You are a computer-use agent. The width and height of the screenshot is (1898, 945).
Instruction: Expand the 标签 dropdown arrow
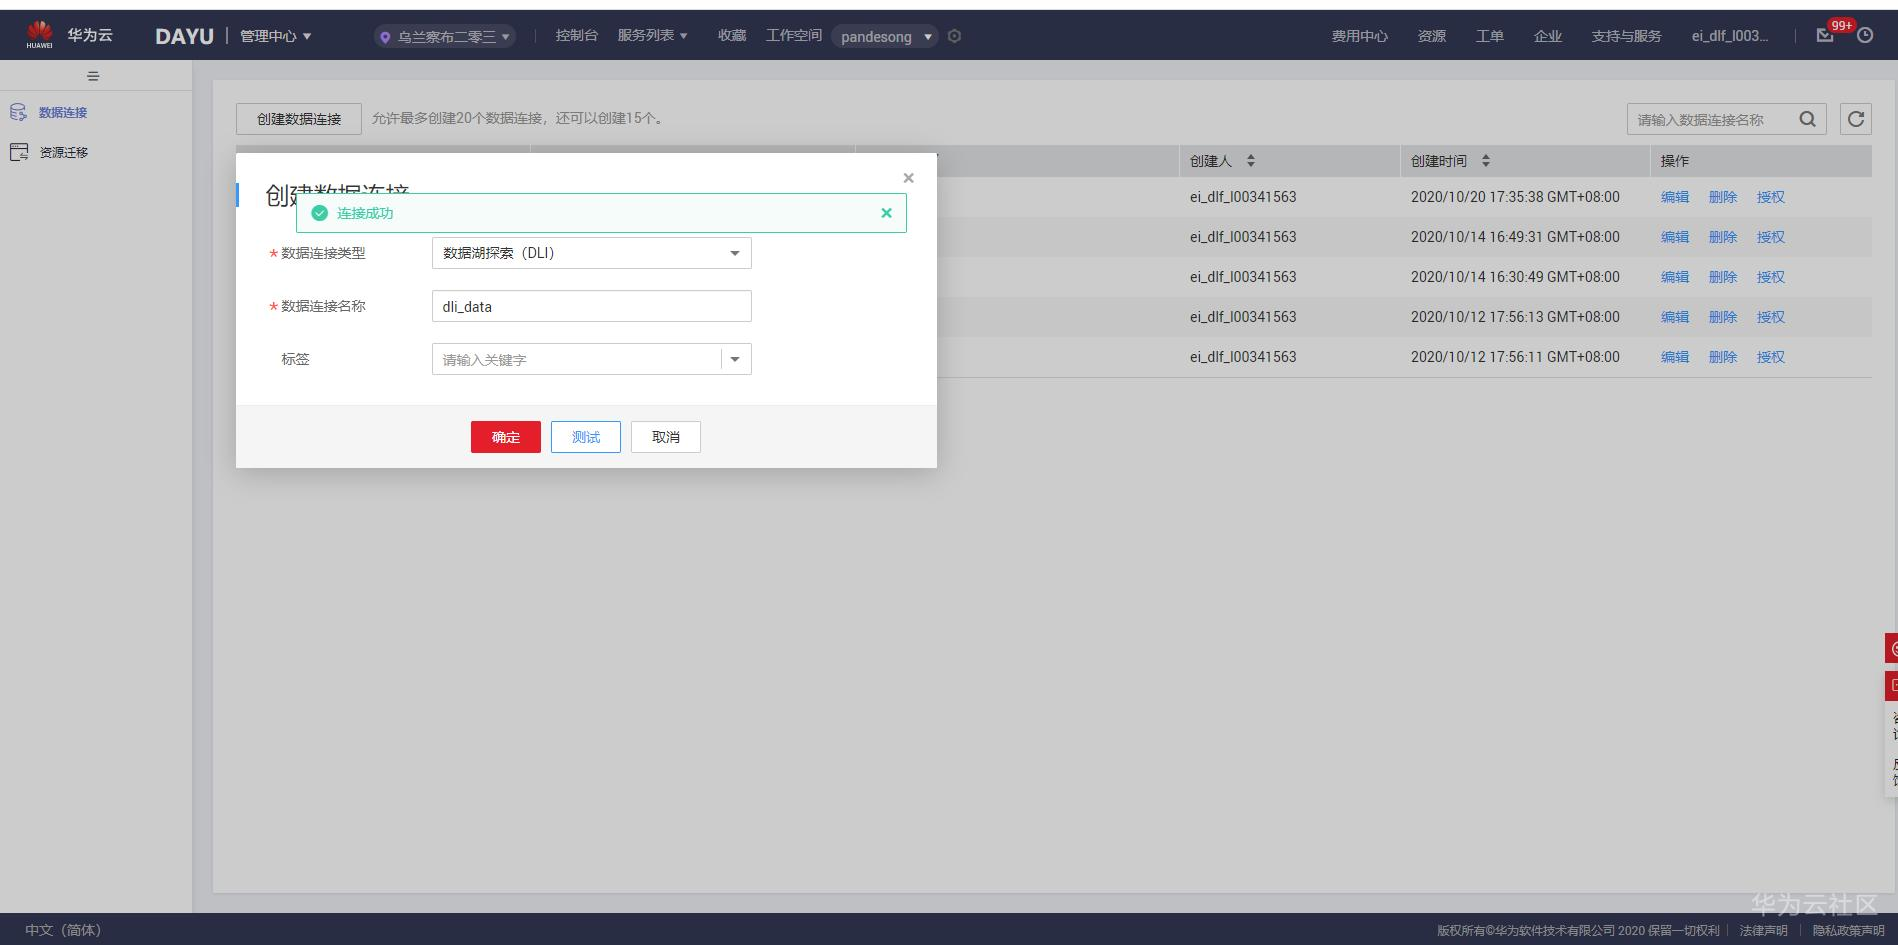(735, 359)
